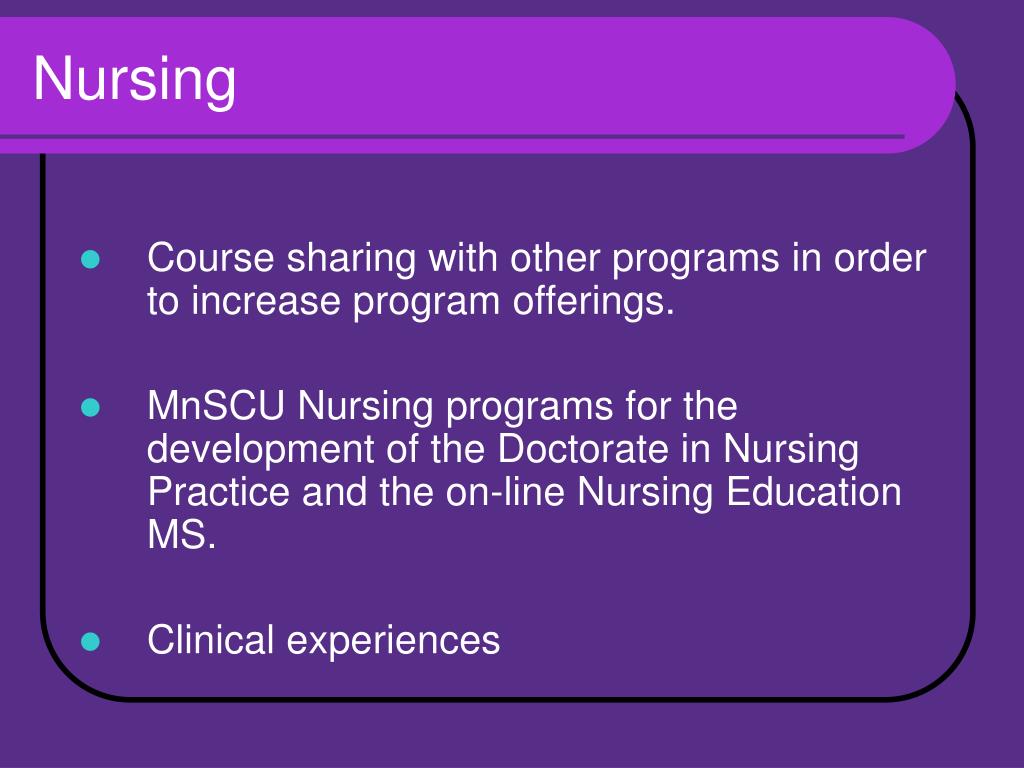Image resolution: width=1024 pixels, height=768 pixels.
Task: Click the text 'on-line Nursing Education'
Action: tap(673, 492)
